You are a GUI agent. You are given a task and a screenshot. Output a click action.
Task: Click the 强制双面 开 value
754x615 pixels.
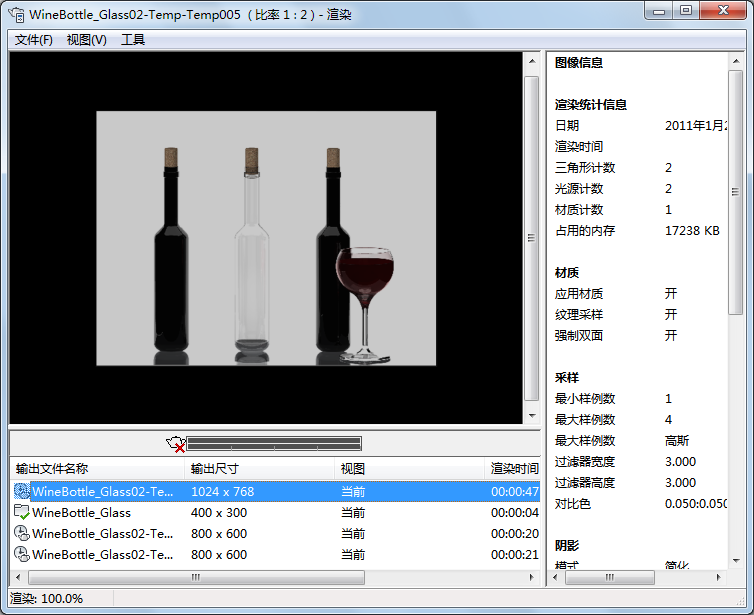pos(671,336)
